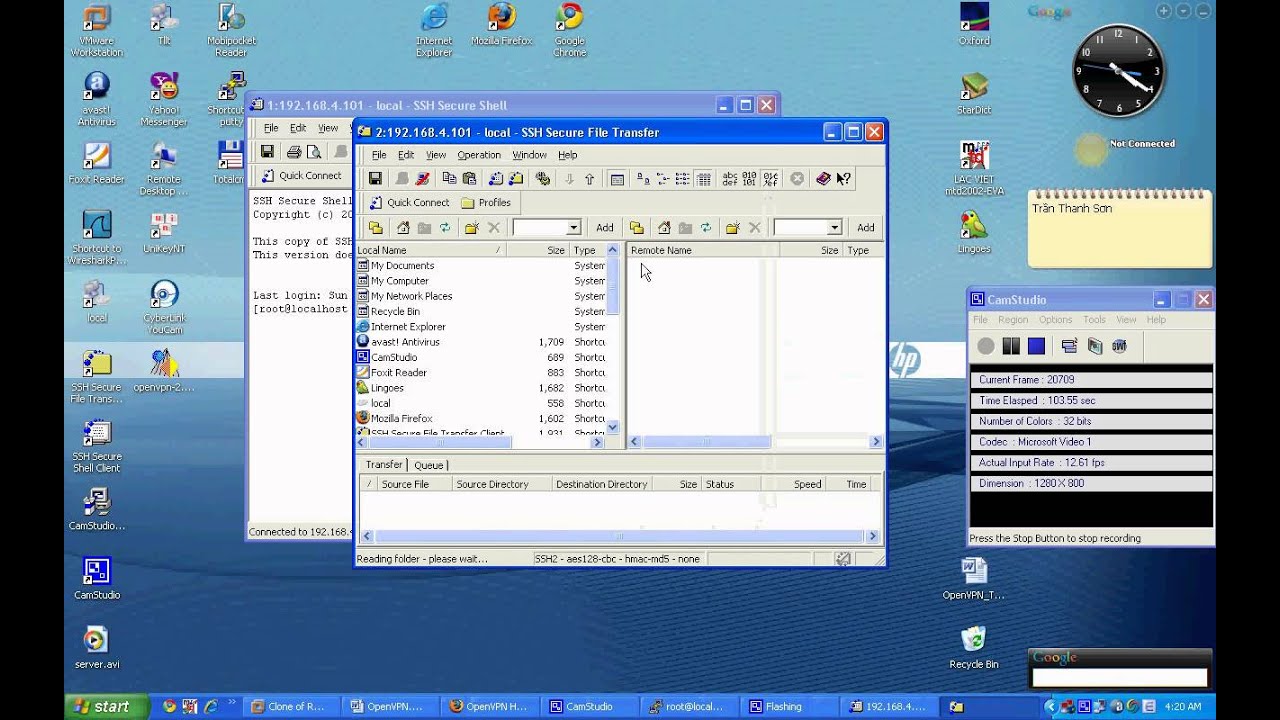This screenshot has height=720, width=1280.
Task: Select Mozilla Firefox in local list
Action: tap(401, 419)
